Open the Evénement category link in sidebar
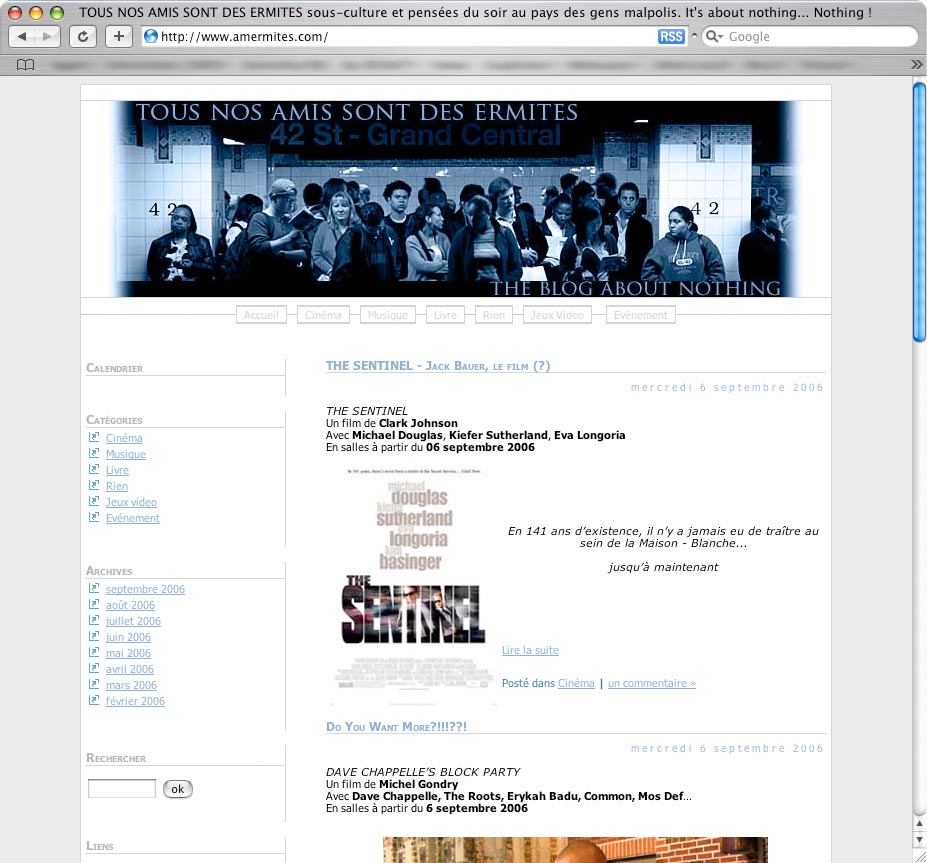927x863 pixels. (x=133, y=518)
